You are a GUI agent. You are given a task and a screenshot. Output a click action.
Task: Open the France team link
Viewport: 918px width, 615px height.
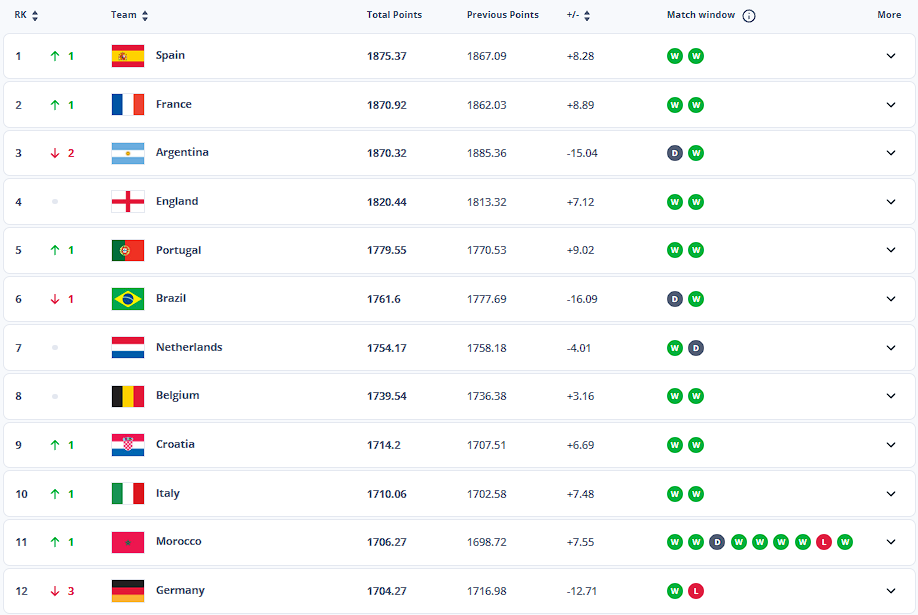coord(173,104)
